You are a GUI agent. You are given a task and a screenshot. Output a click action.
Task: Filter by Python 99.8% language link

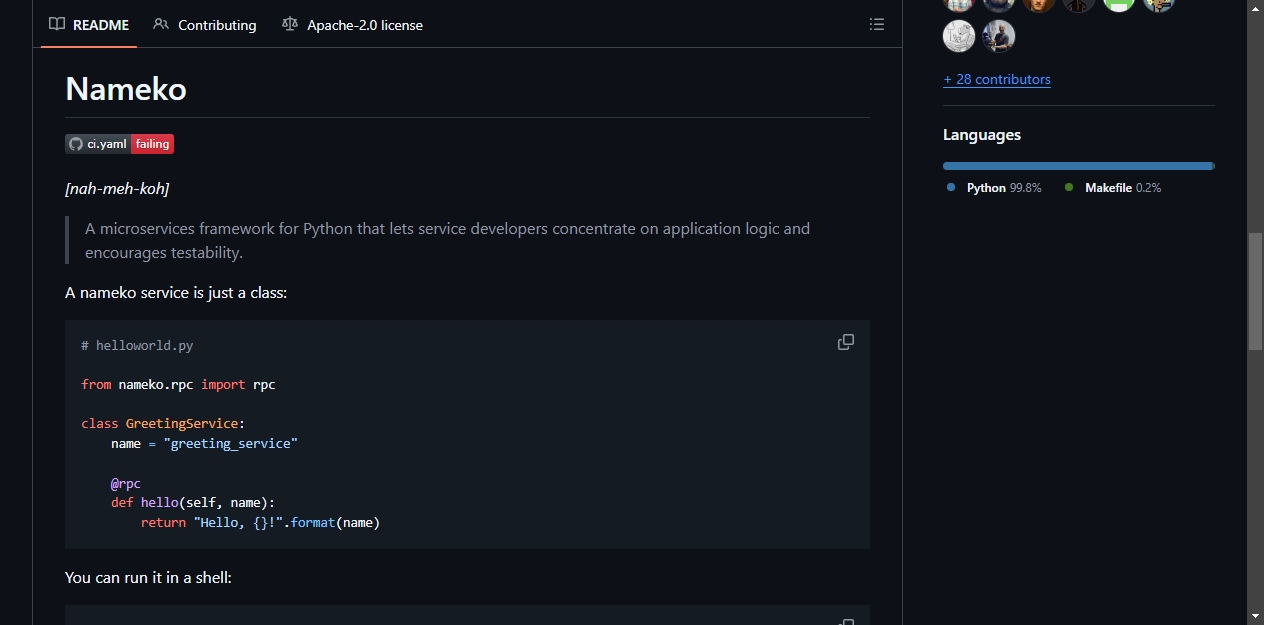point(994,188)
